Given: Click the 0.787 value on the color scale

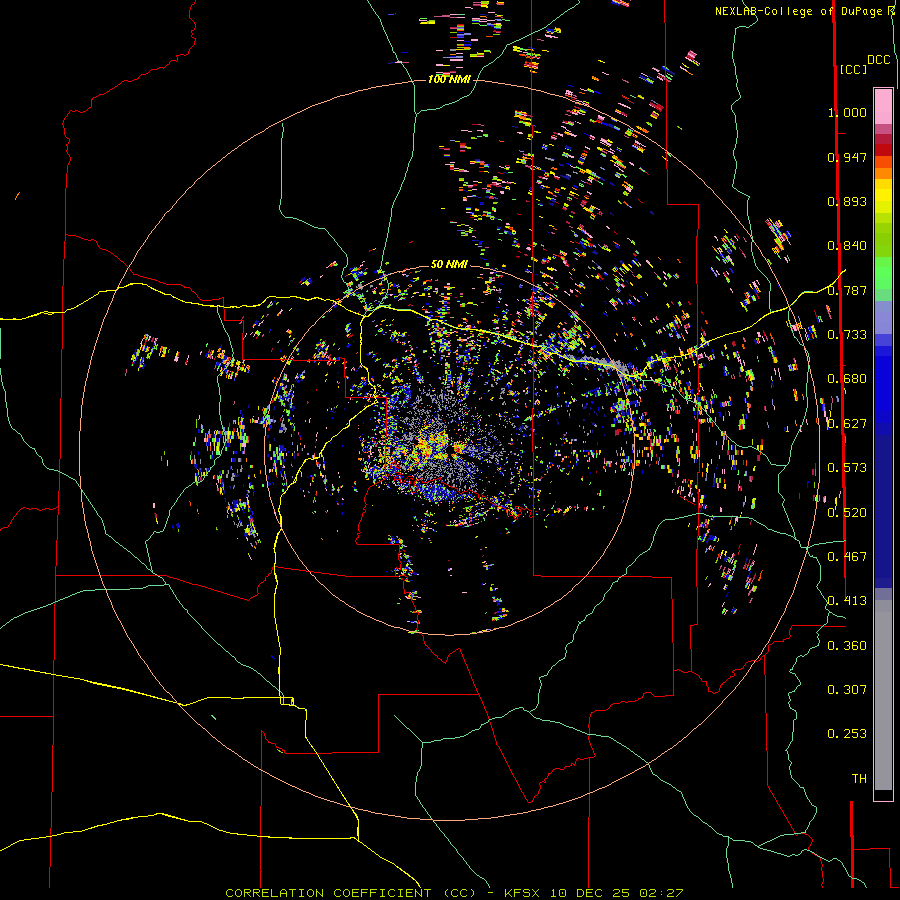Looking at the screenshot, I should click(847, 290).
